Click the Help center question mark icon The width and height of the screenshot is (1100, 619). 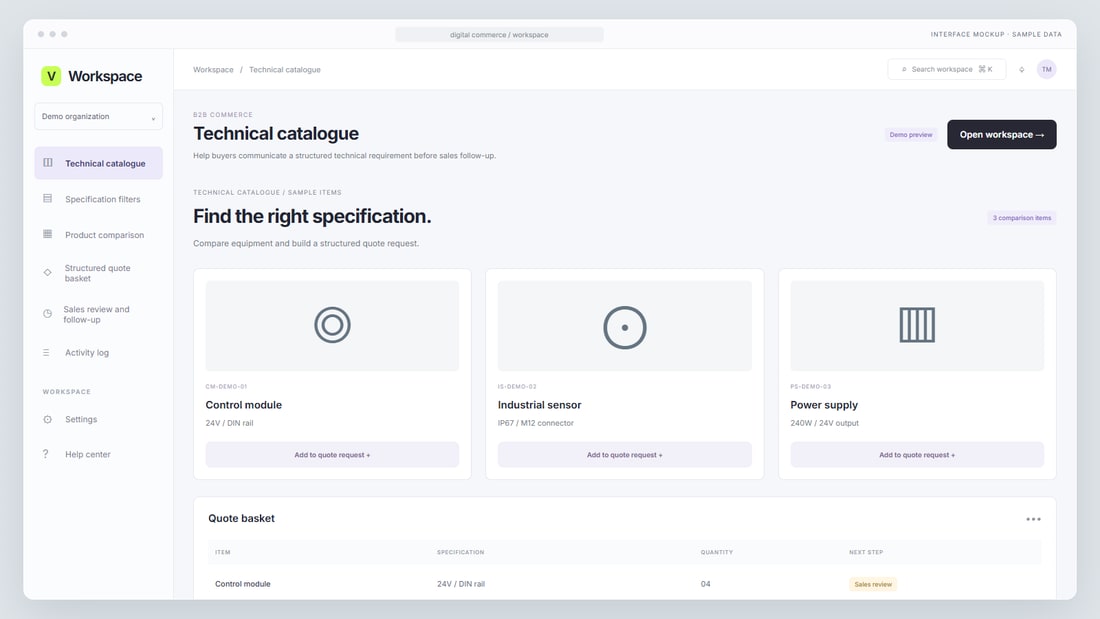46,454
